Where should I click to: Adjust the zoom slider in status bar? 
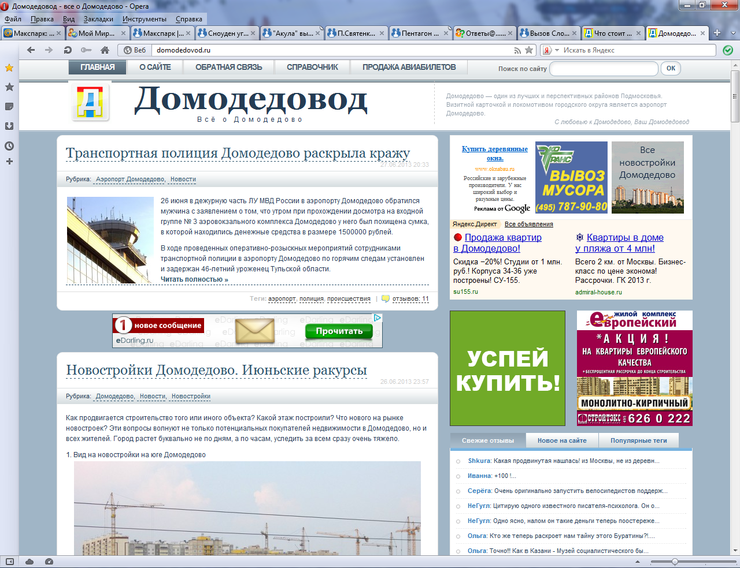676,561
